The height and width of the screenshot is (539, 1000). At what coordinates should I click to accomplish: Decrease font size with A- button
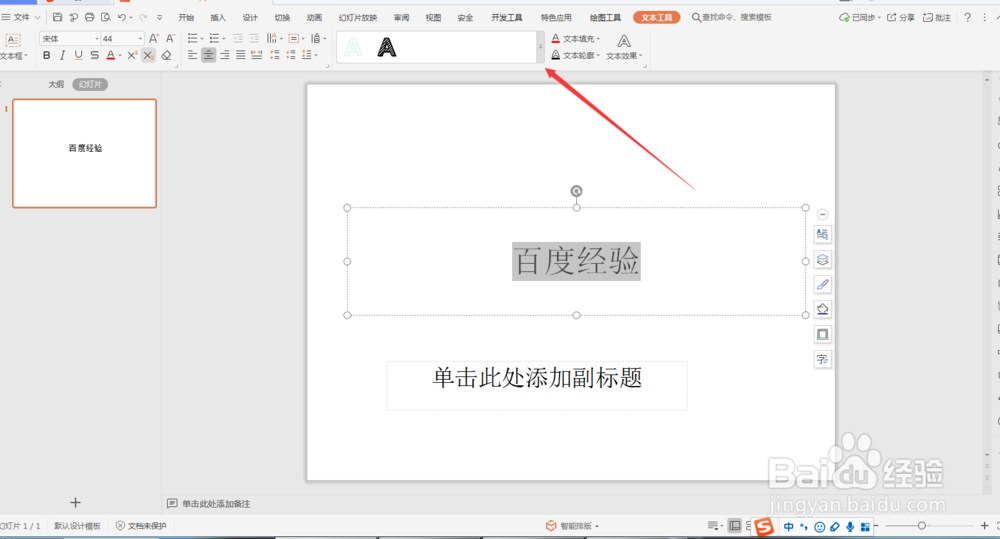(170, 39)
